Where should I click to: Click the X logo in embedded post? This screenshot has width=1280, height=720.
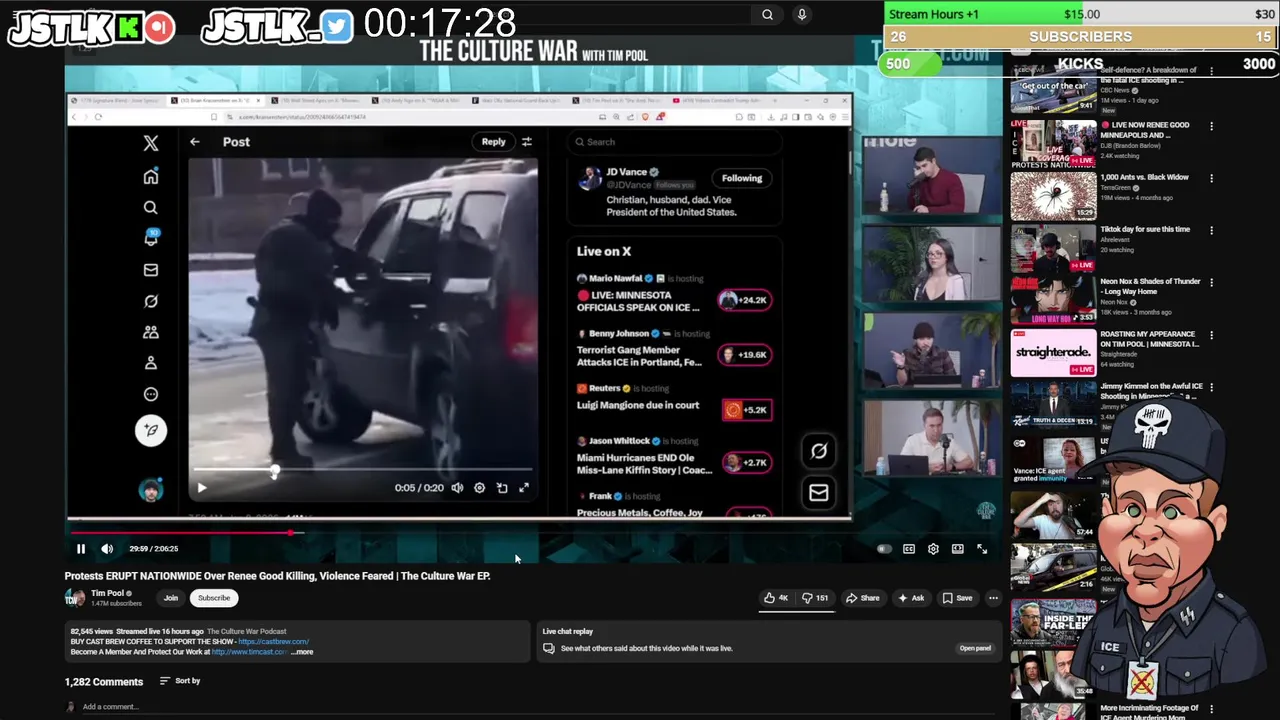tap(151, 143)
